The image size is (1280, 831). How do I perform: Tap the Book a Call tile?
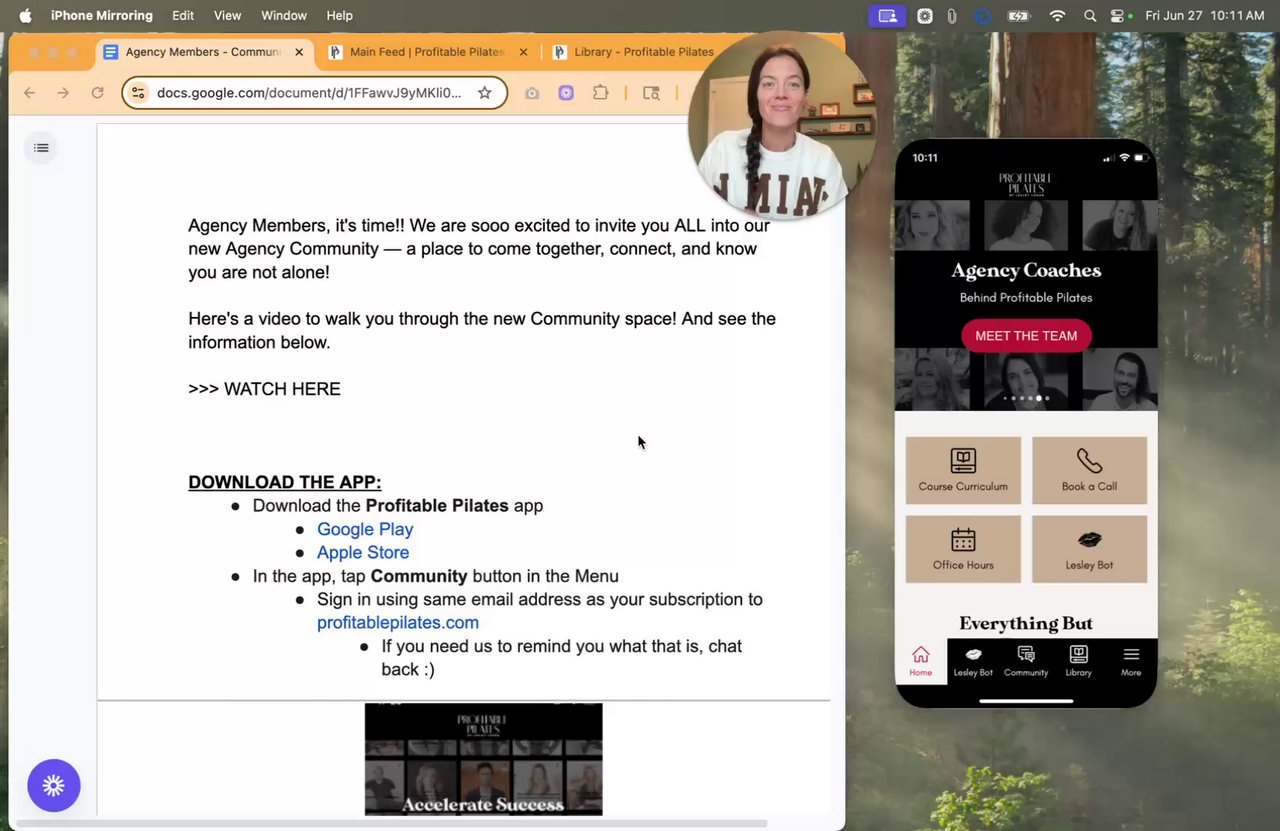(x=1089, y=470)
